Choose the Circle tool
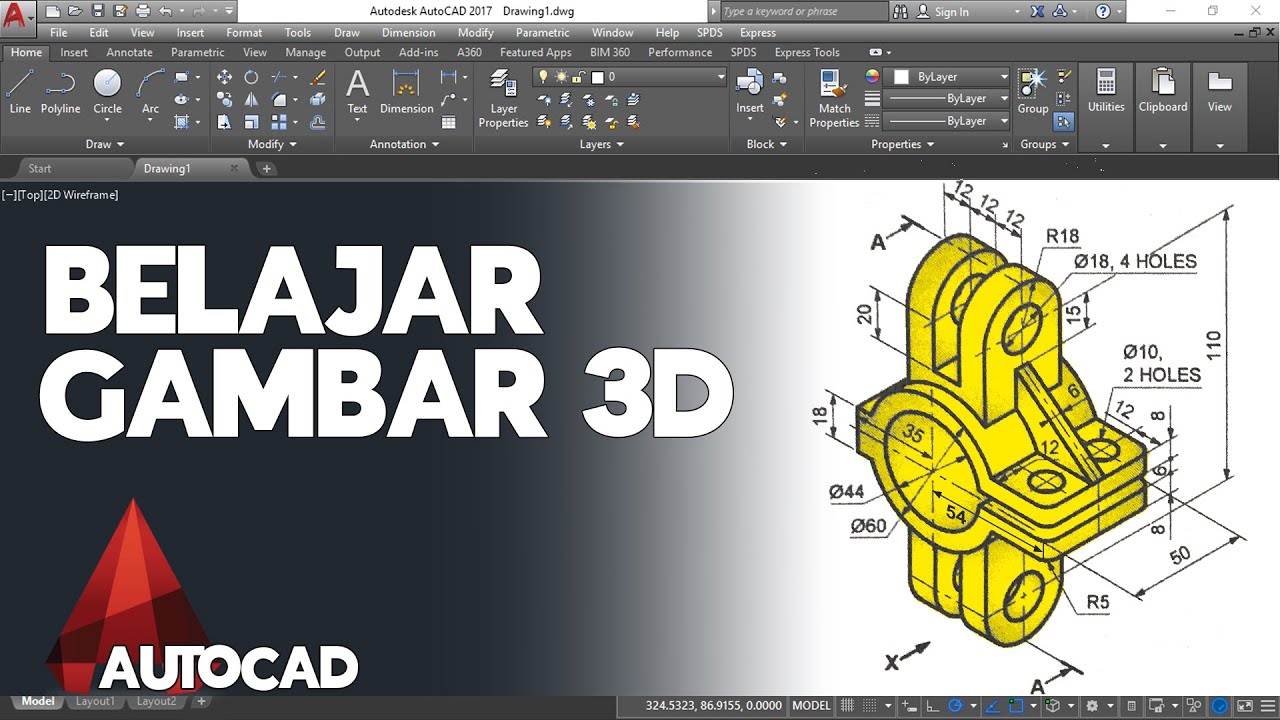This screenshot has width=1280, height=720. (x=107, y=92)
